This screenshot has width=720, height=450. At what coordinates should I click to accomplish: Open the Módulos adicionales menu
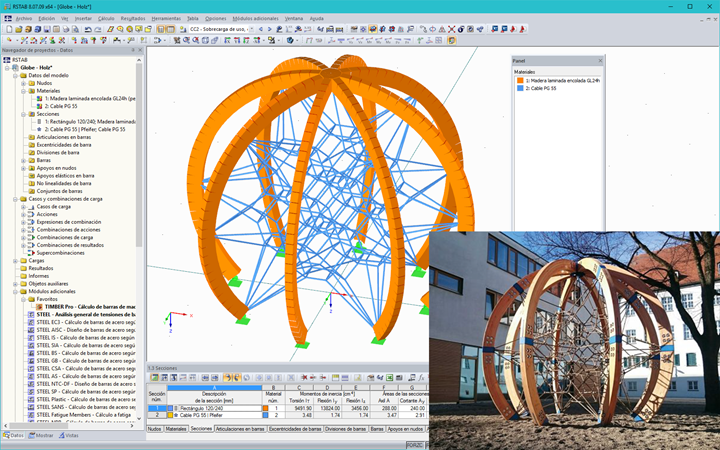255,19
